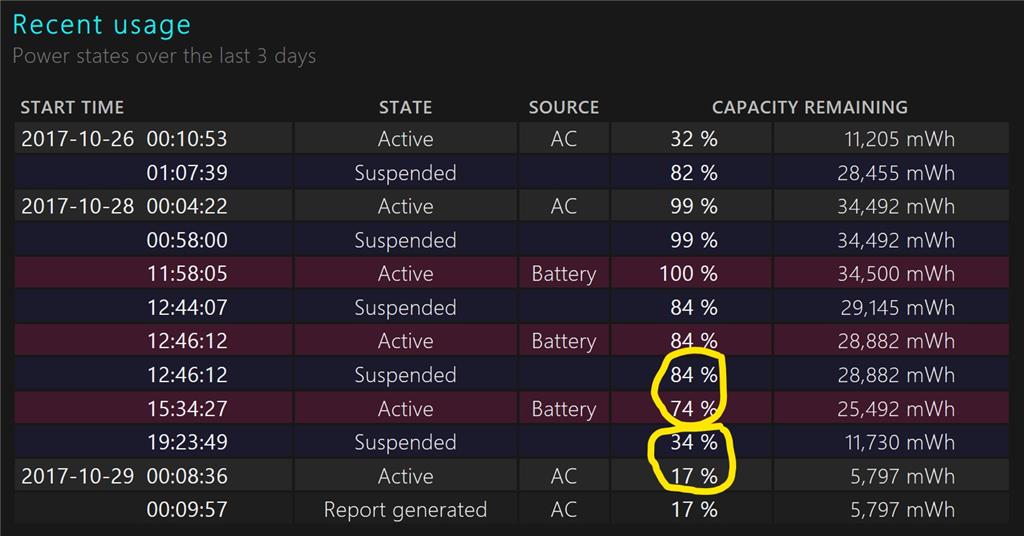Select the START TIME column header
Image resolution: width=1024 pixels, height=536 pixels.
(x=72, y=107)
